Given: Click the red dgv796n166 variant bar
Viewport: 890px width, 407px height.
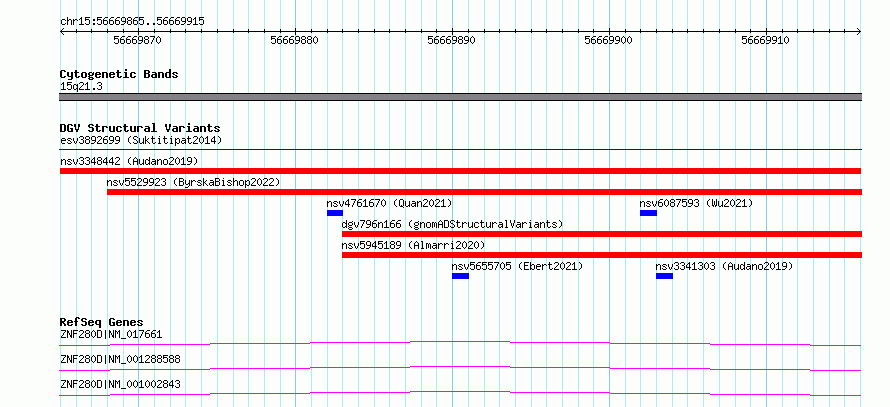Looking at the screenshot, I should [602, 234].
